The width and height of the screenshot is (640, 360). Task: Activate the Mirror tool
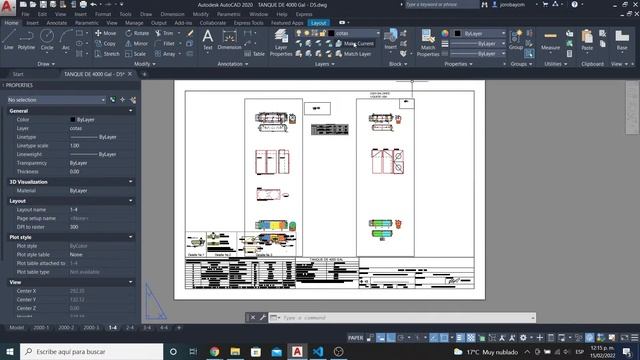tap(137, 43)
